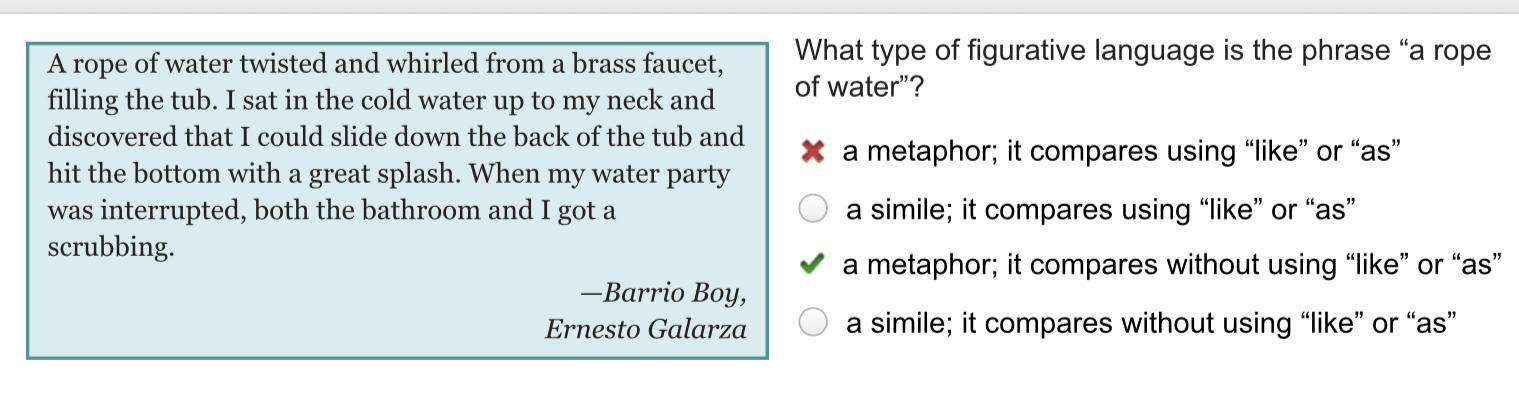
Task: Click the question text about figurative language
Action: (1142, 51)
